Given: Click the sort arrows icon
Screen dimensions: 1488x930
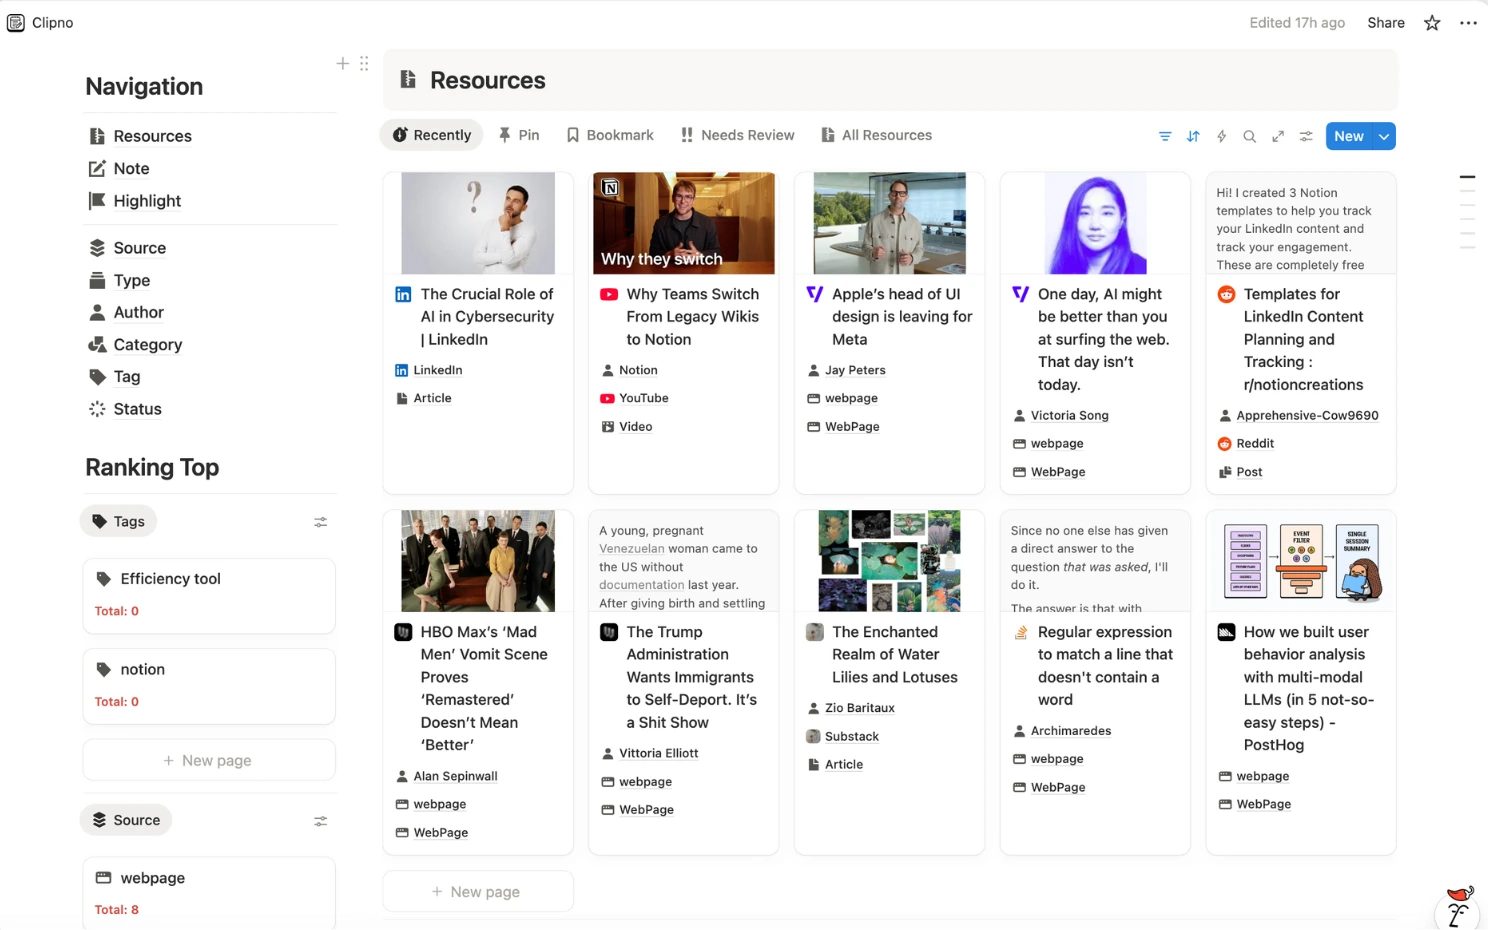Looking at the screenshot, I should click(1193, 136).
